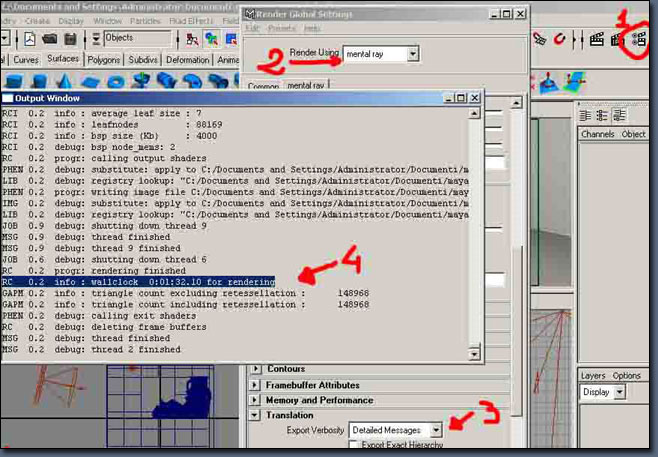Click the 'average leaf size' log line
Image resolution: width=658 pixels, height=457 pixels.
click(x=102, y=113)
